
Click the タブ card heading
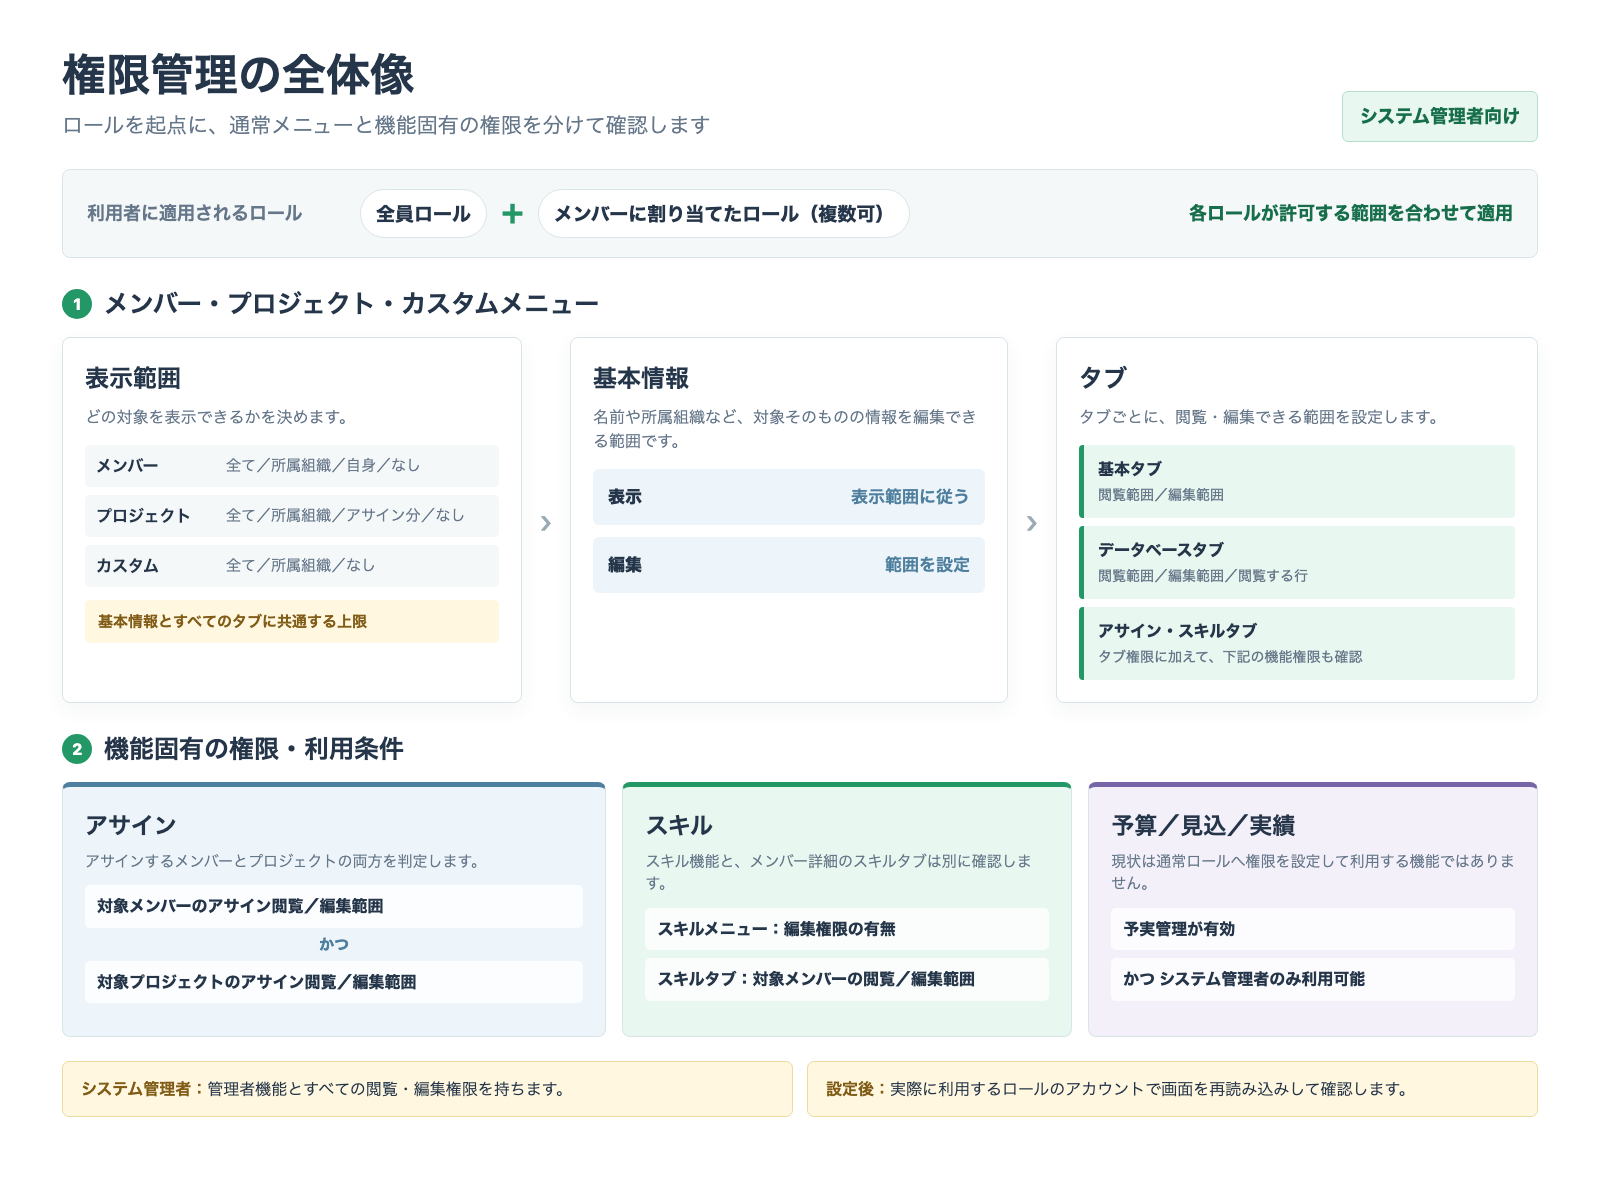point(1103,378)
